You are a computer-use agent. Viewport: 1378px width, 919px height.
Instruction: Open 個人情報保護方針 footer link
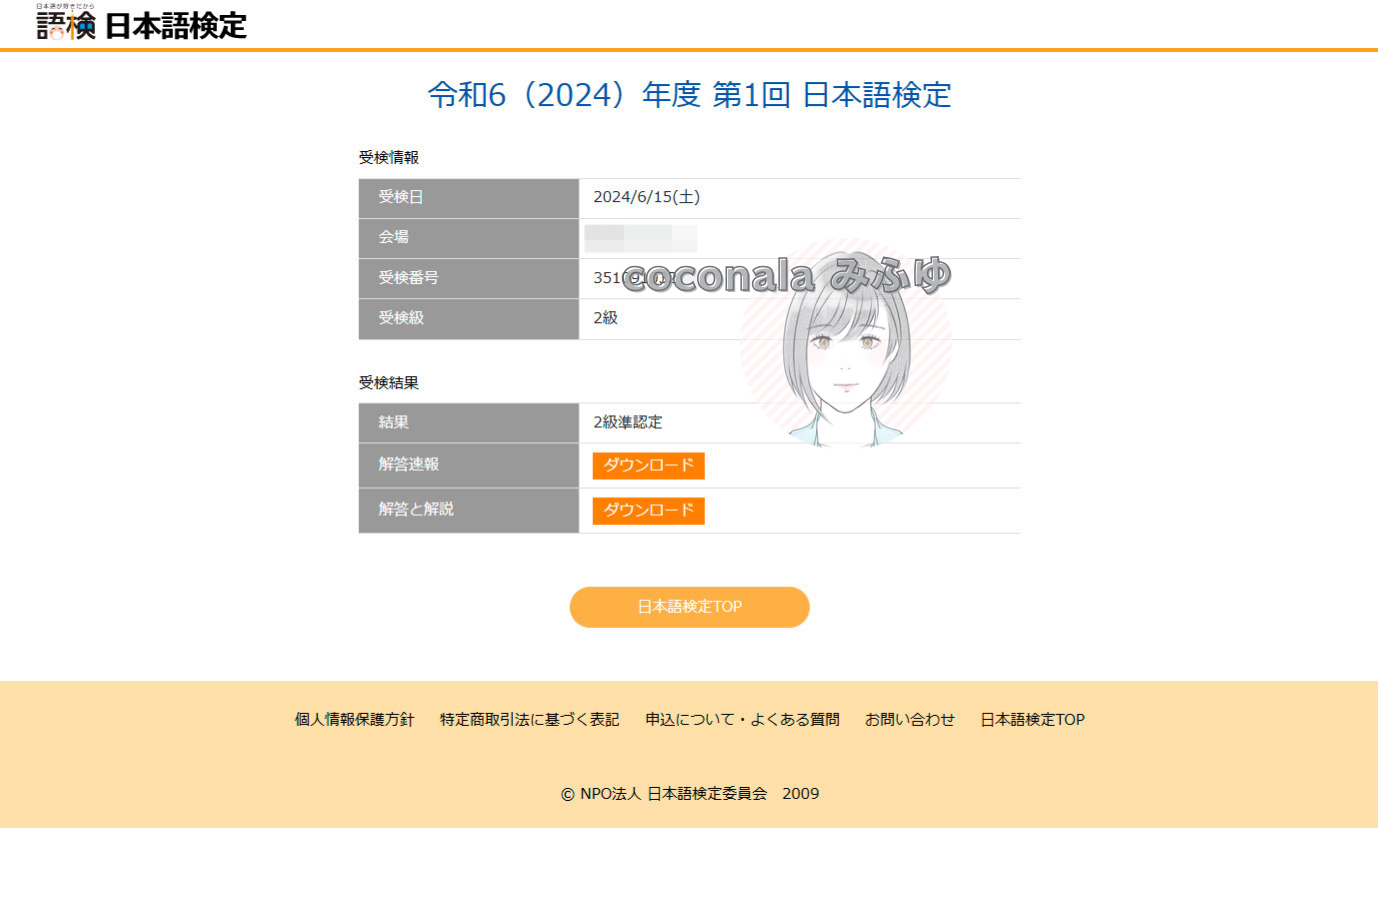point(354,720)
